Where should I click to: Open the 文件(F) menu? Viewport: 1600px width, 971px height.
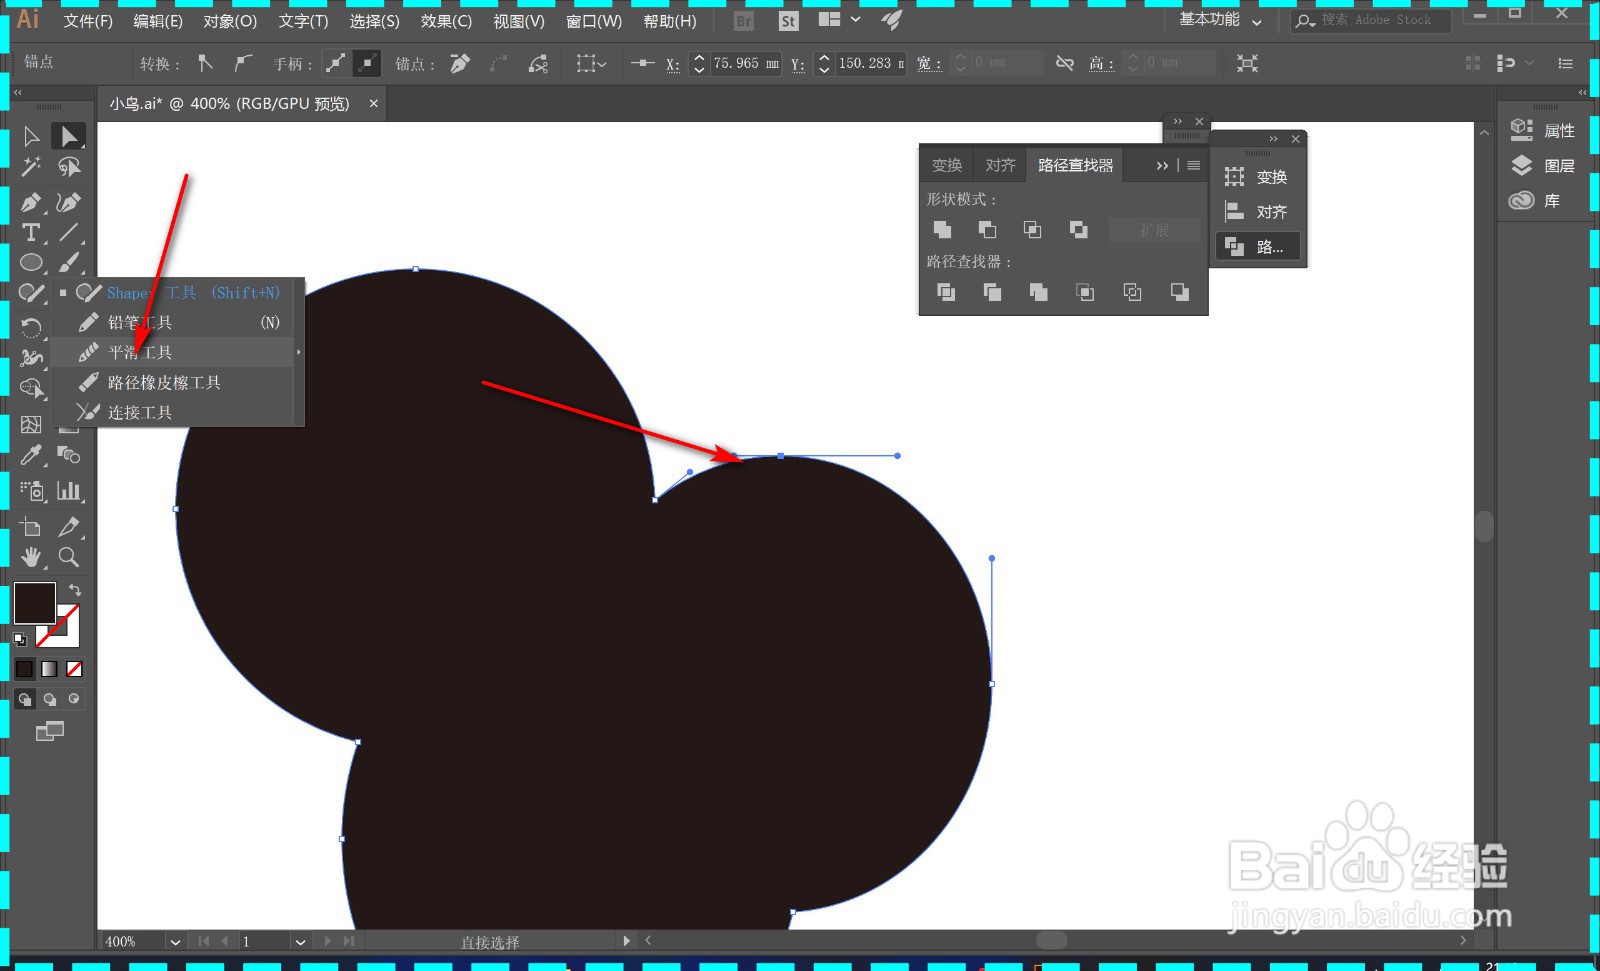(88, 21)
